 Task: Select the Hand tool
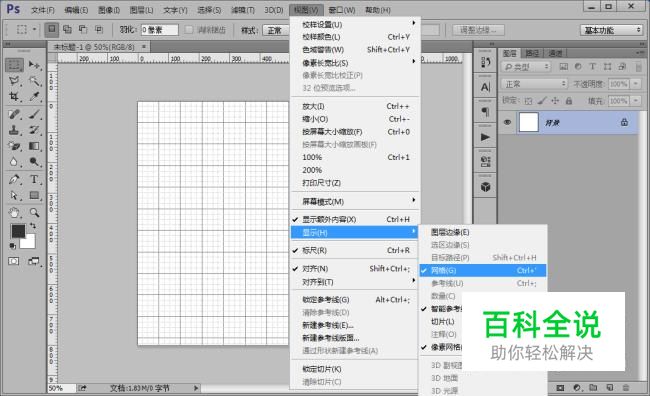click(x=14, y=213)
